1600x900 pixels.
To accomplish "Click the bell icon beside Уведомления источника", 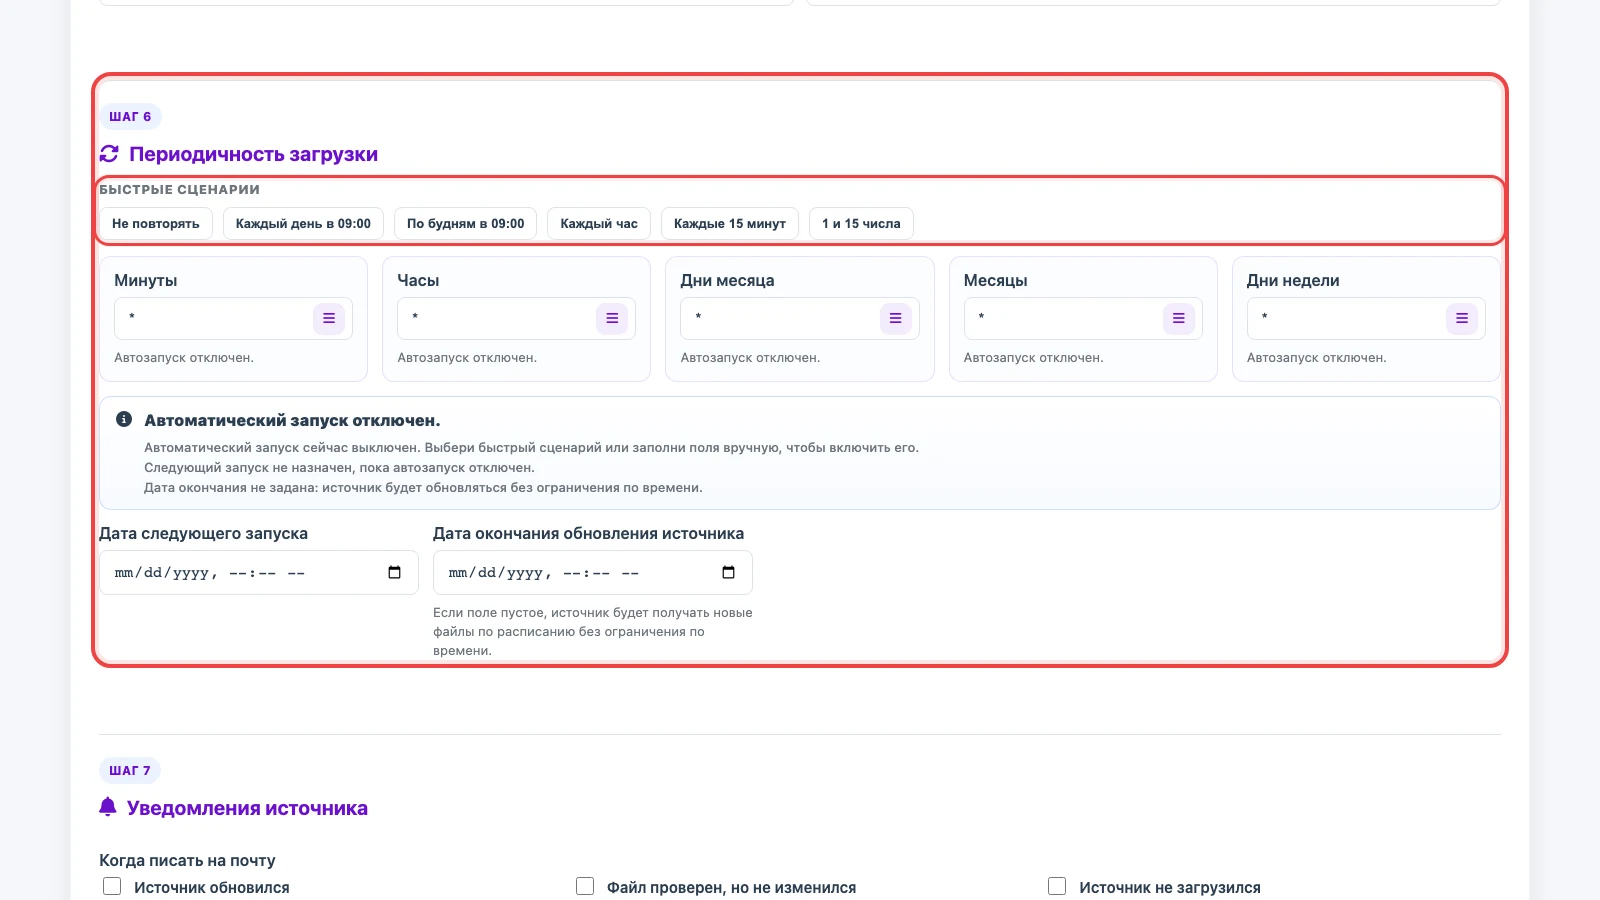I will pyautogui.click(x=108, y=806).
